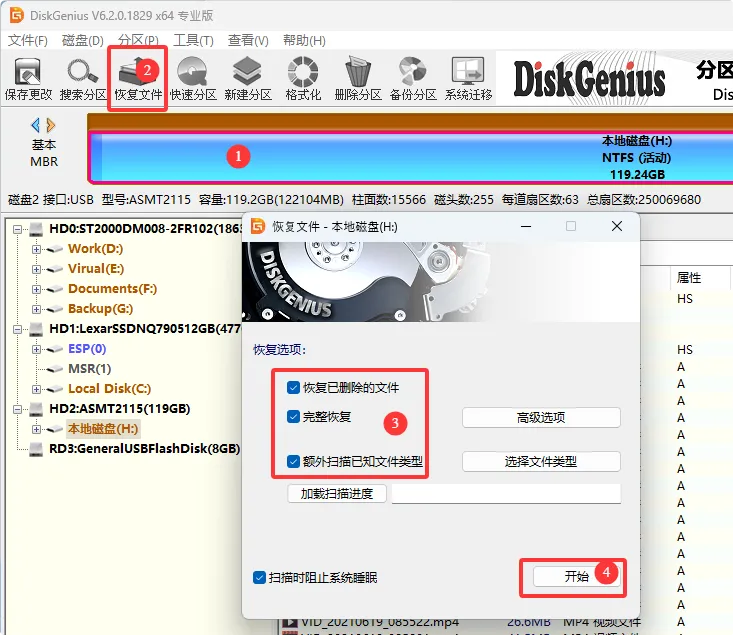Expand the Local Disk(C:) tree node

(36, 389)
